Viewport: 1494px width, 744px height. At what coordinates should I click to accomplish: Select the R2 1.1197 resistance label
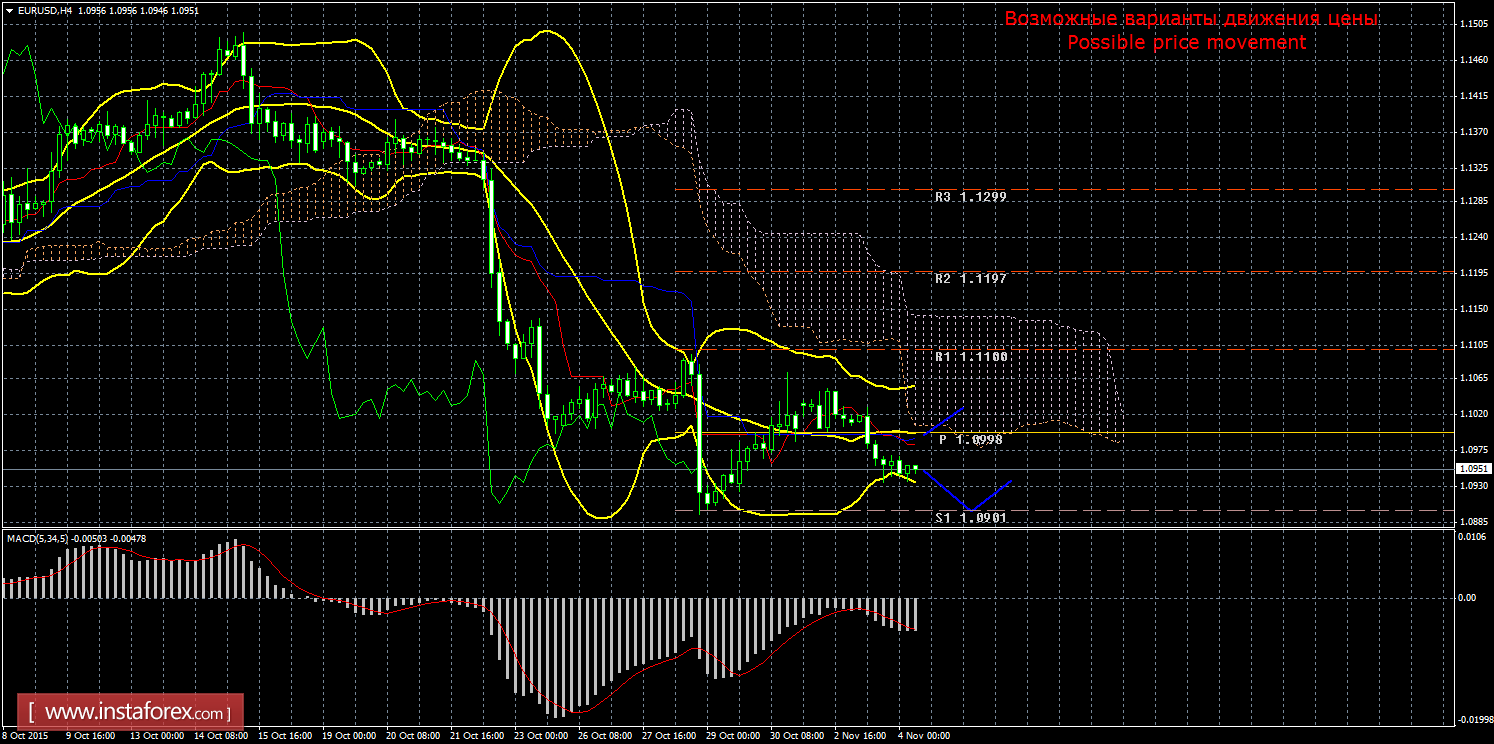coord(970,278)
